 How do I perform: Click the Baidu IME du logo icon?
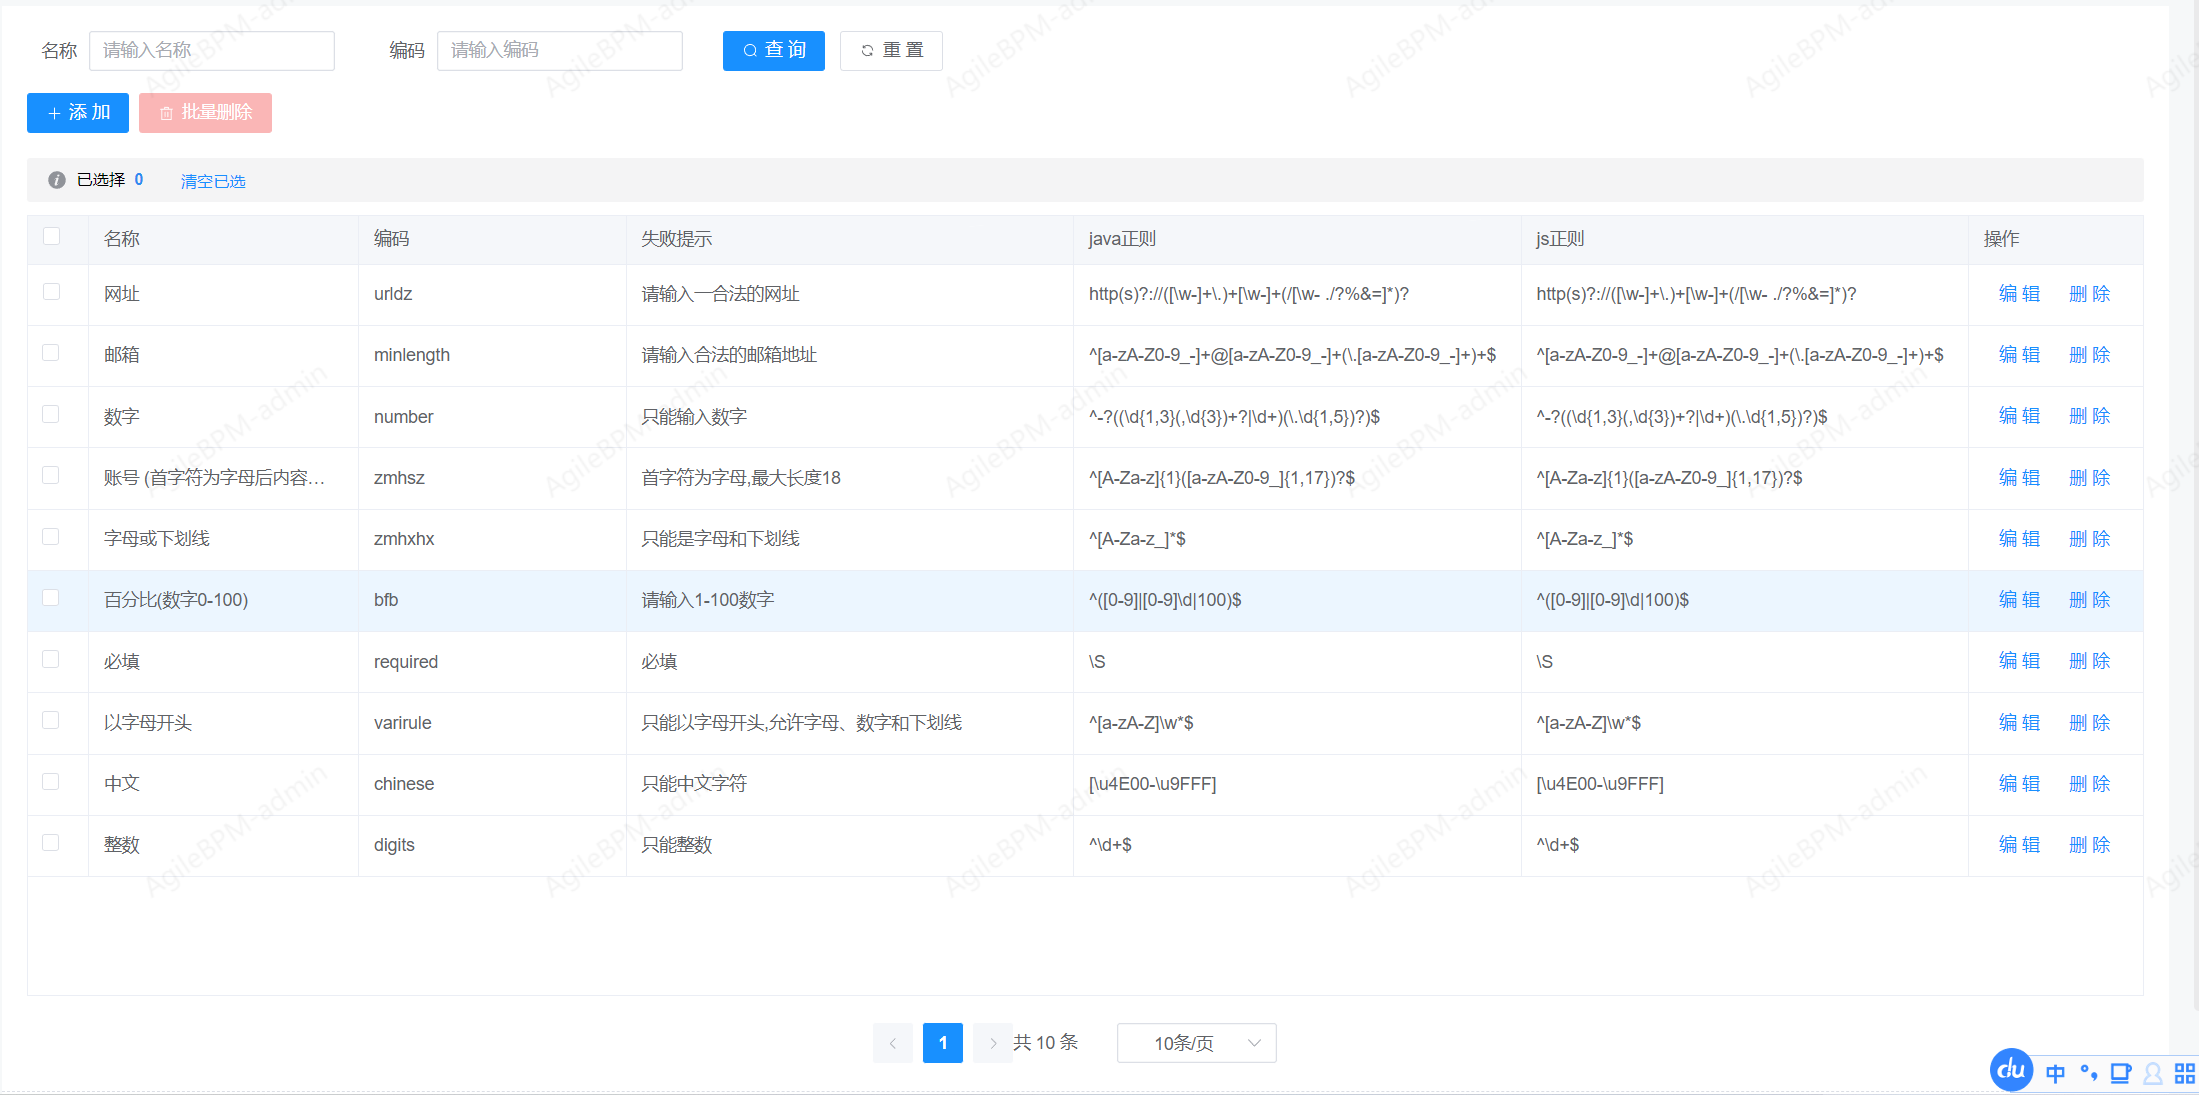(x=2011, y=1070)
